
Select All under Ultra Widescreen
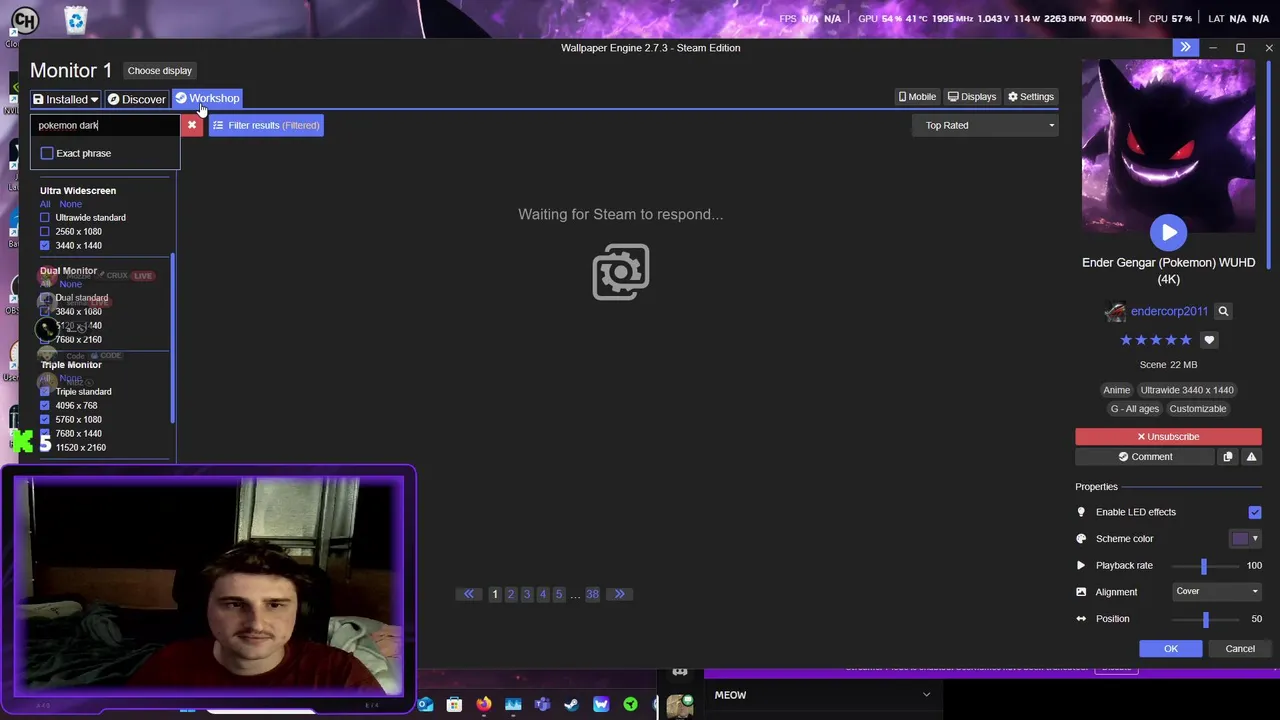point(45,204)
